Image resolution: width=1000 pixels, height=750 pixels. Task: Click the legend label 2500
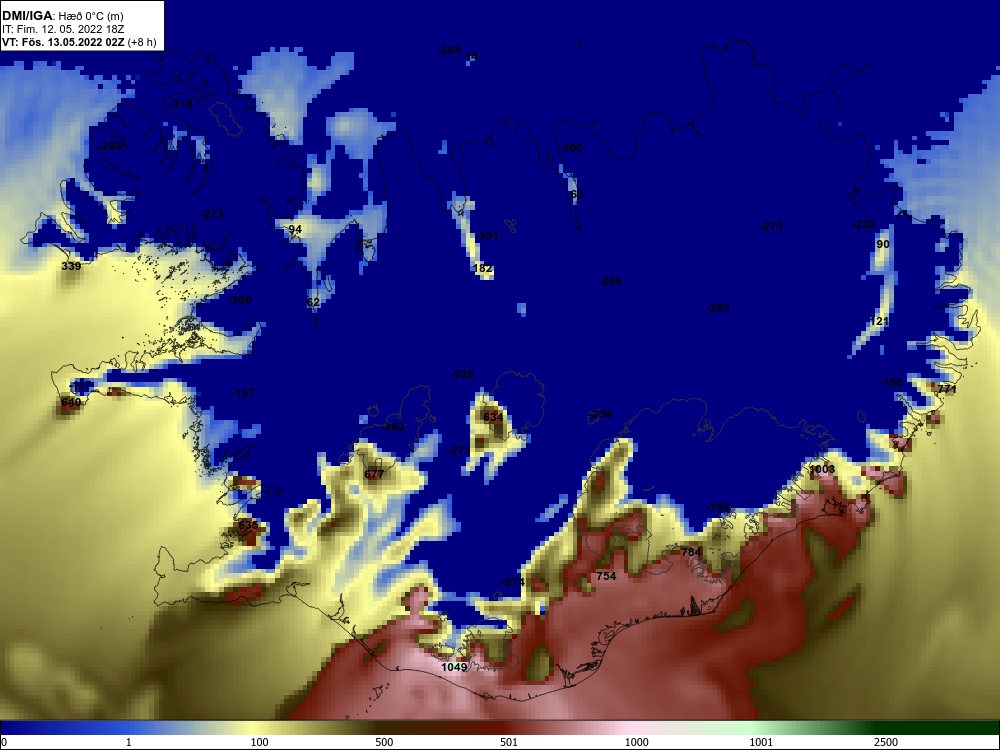click(x=886, y=742)
